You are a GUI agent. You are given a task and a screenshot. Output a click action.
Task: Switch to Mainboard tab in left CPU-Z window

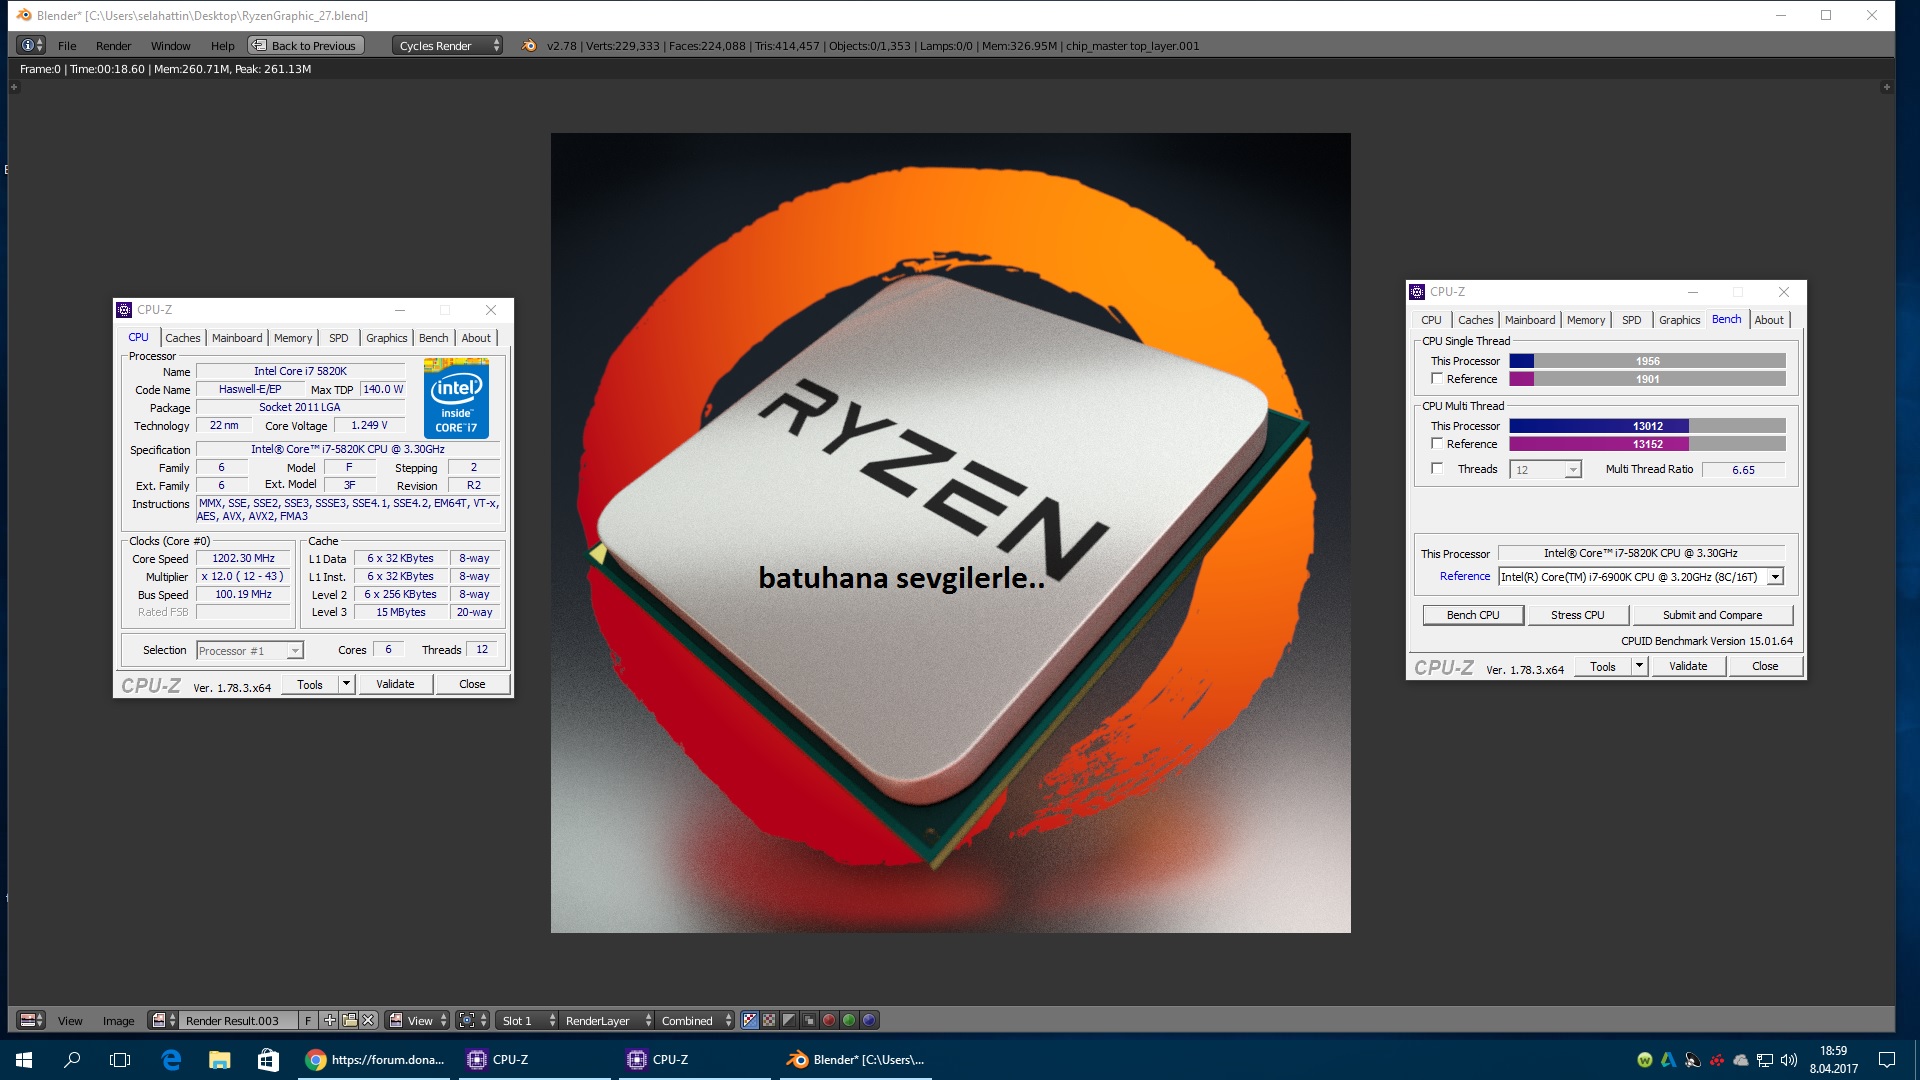(237, 338)
